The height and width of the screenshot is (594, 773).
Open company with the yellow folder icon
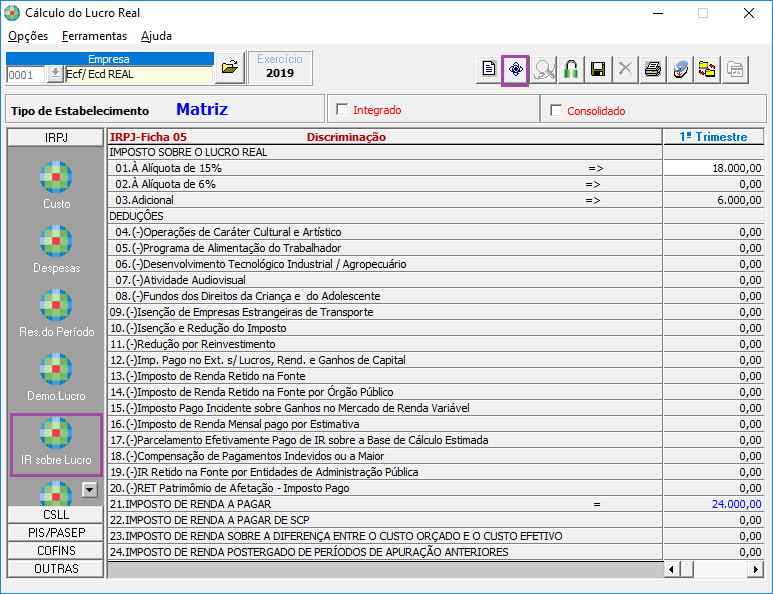point(229,68)
